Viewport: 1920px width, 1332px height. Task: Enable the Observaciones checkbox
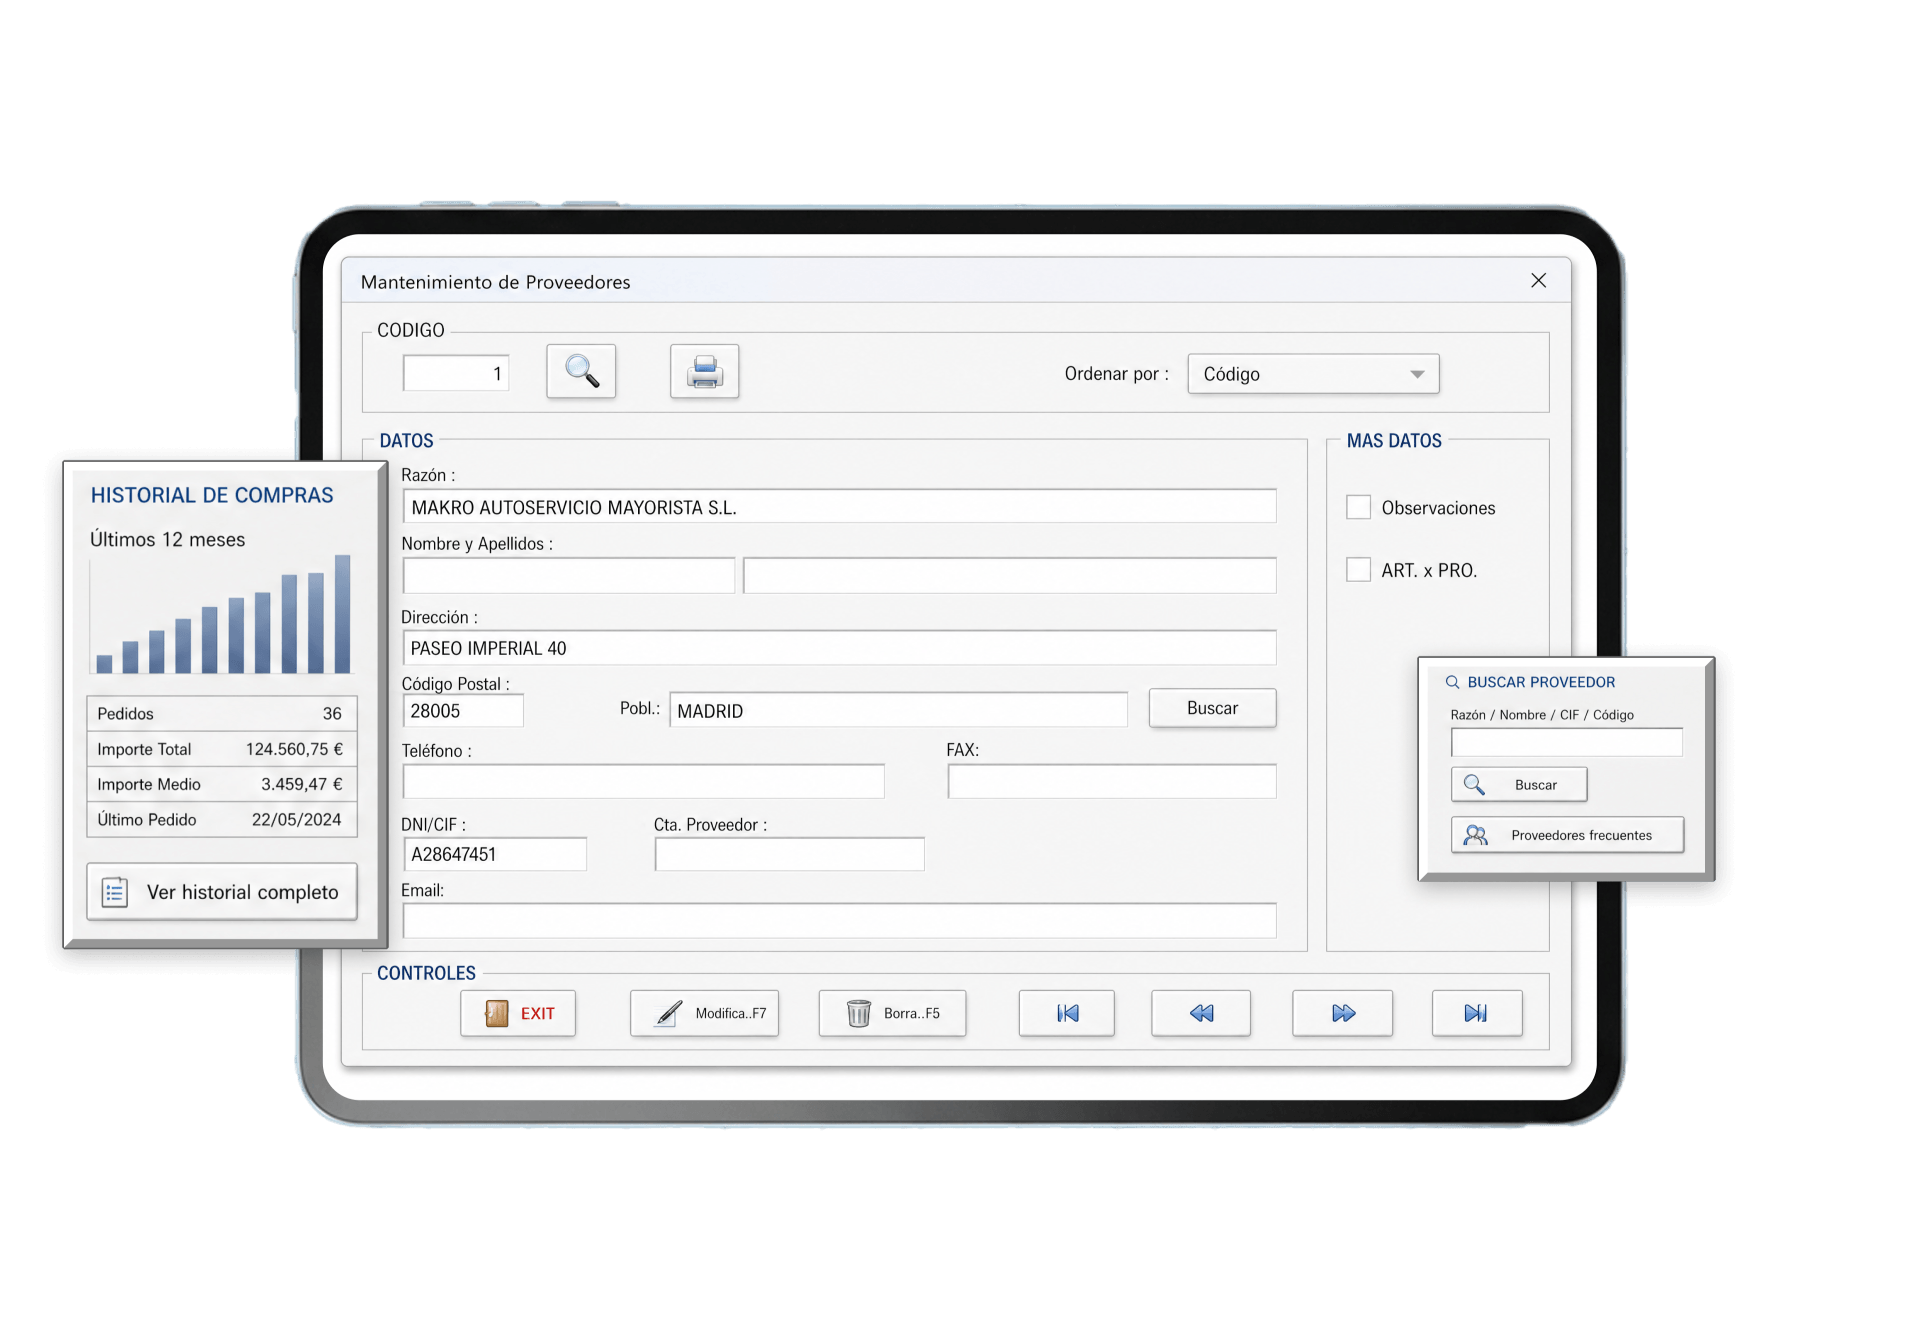(x=1358, y=507)
